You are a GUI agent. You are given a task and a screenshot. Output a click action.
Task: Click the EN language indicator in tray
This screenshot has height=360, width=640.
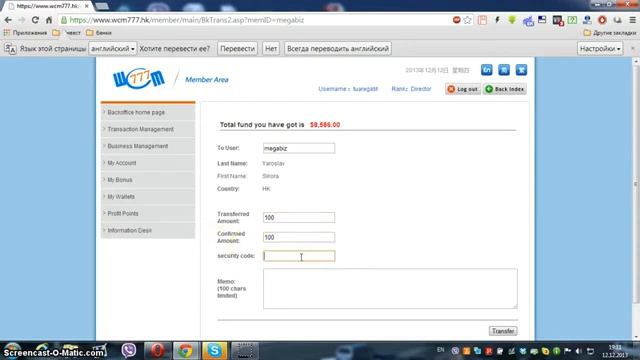(x=440, y=350)
